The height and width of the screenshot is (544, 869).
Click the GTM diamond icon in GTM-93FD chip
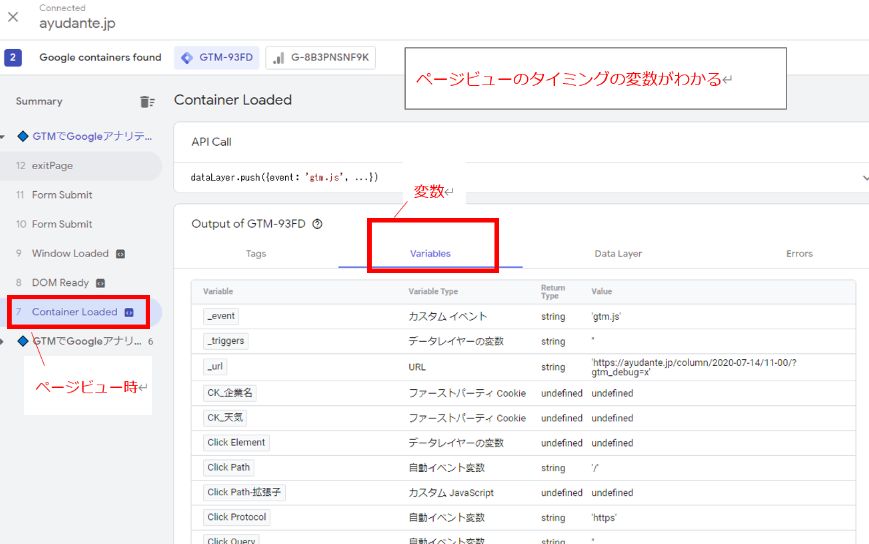(187, 58)
